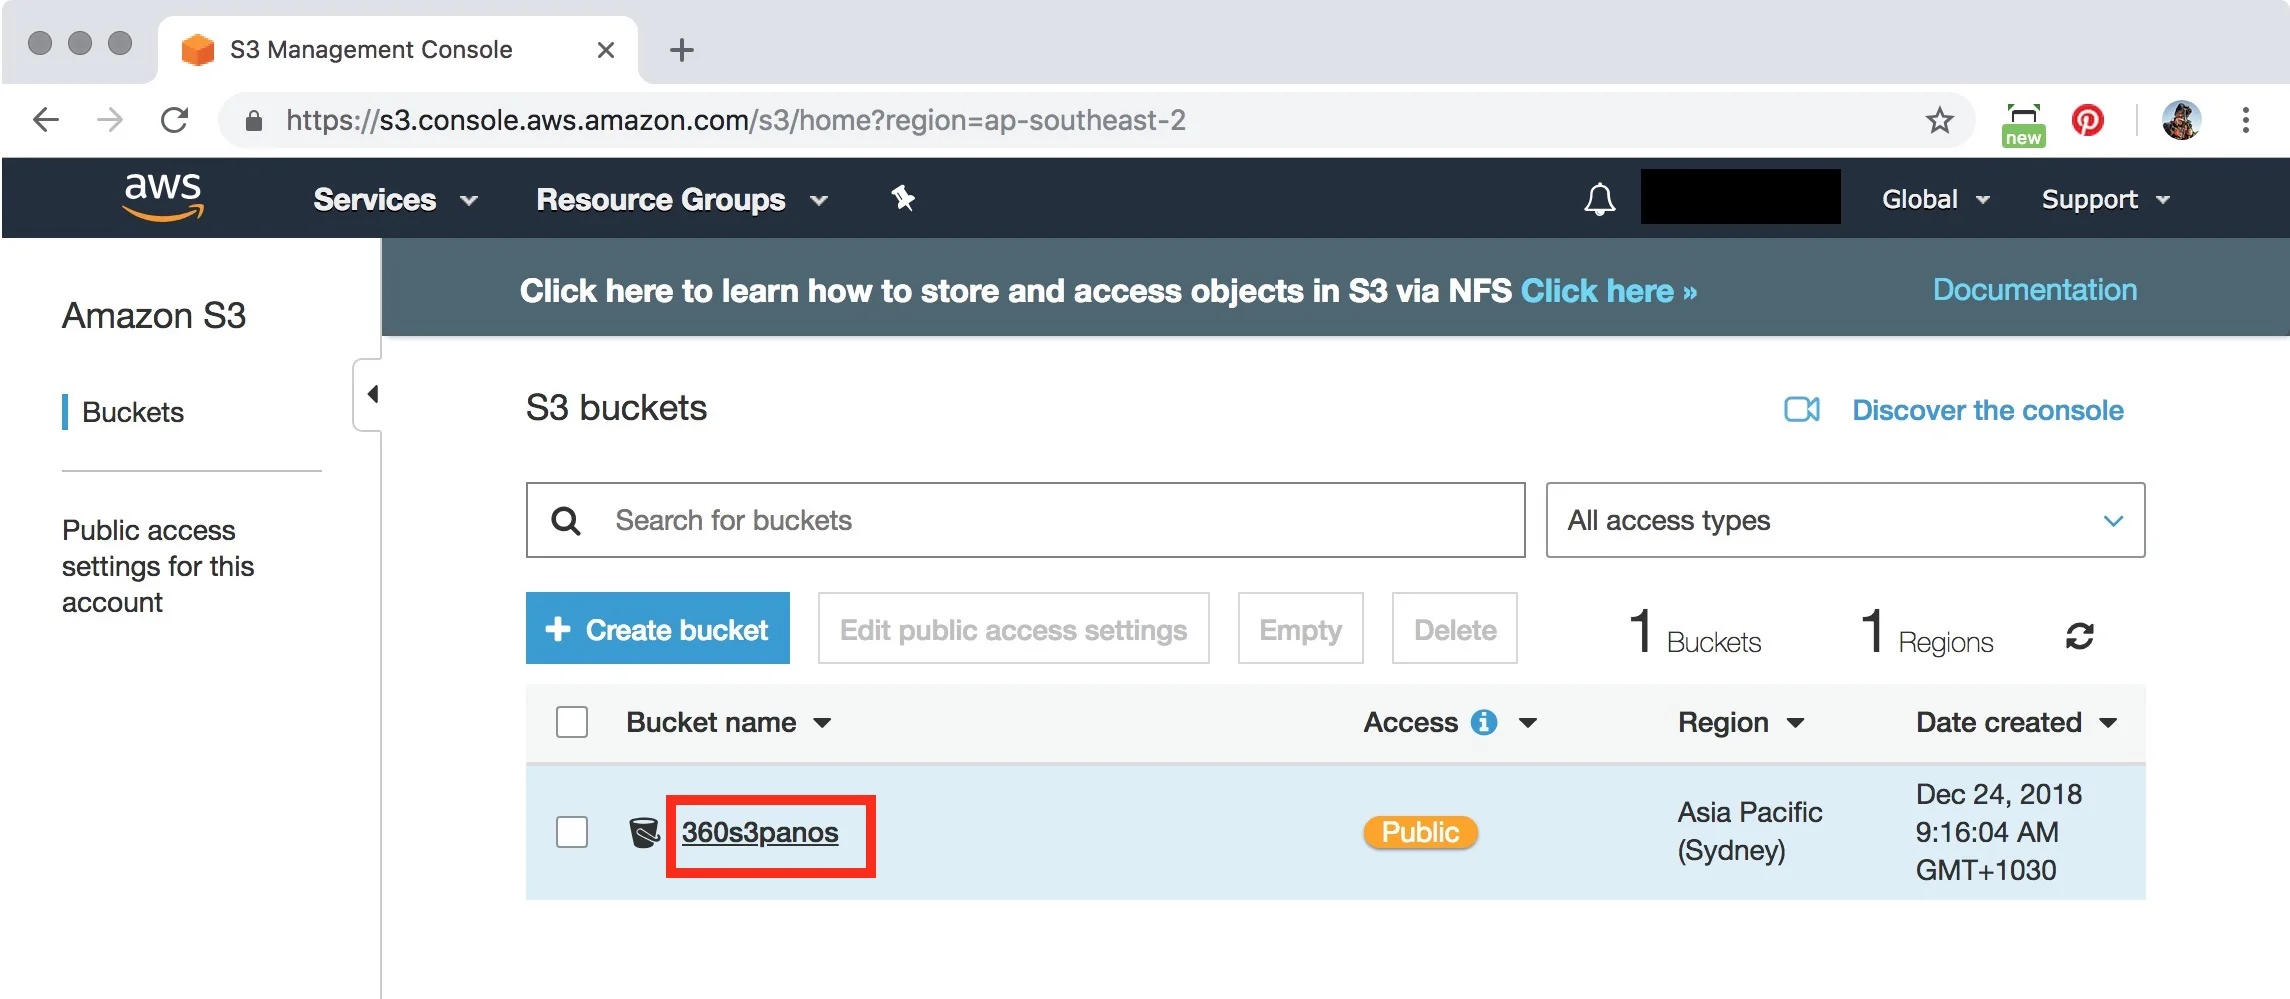Sort by Date created column
The width and height of the screenshot is (2290, 999).
point(2017,722)
